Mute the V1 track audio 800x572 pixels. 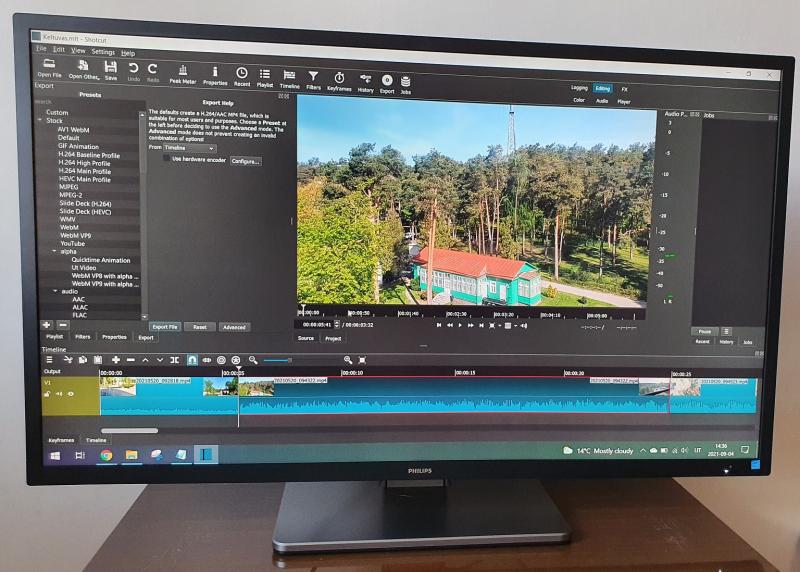coord(59,394)
